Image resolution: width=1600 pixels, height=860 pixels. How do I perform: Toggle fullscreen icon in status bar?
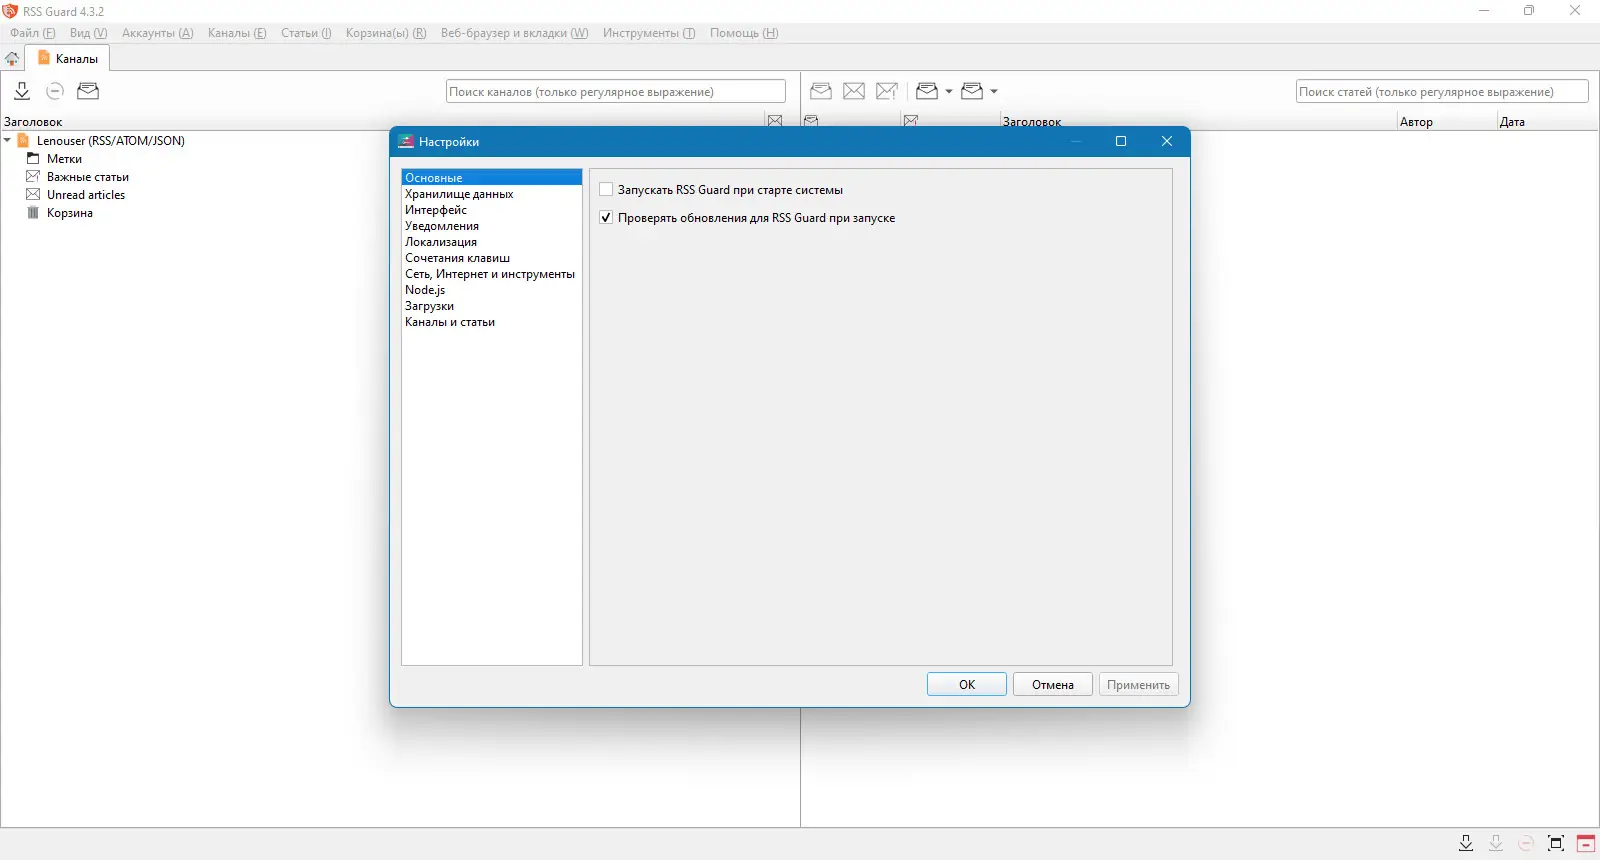[1556, 843]
